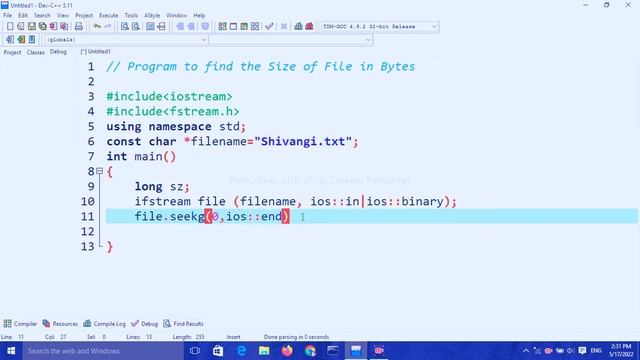The height and width of the screenshot is (360, 640).
Task: Open Replace using second magnifier icon
Action: (x=136, y=27)
